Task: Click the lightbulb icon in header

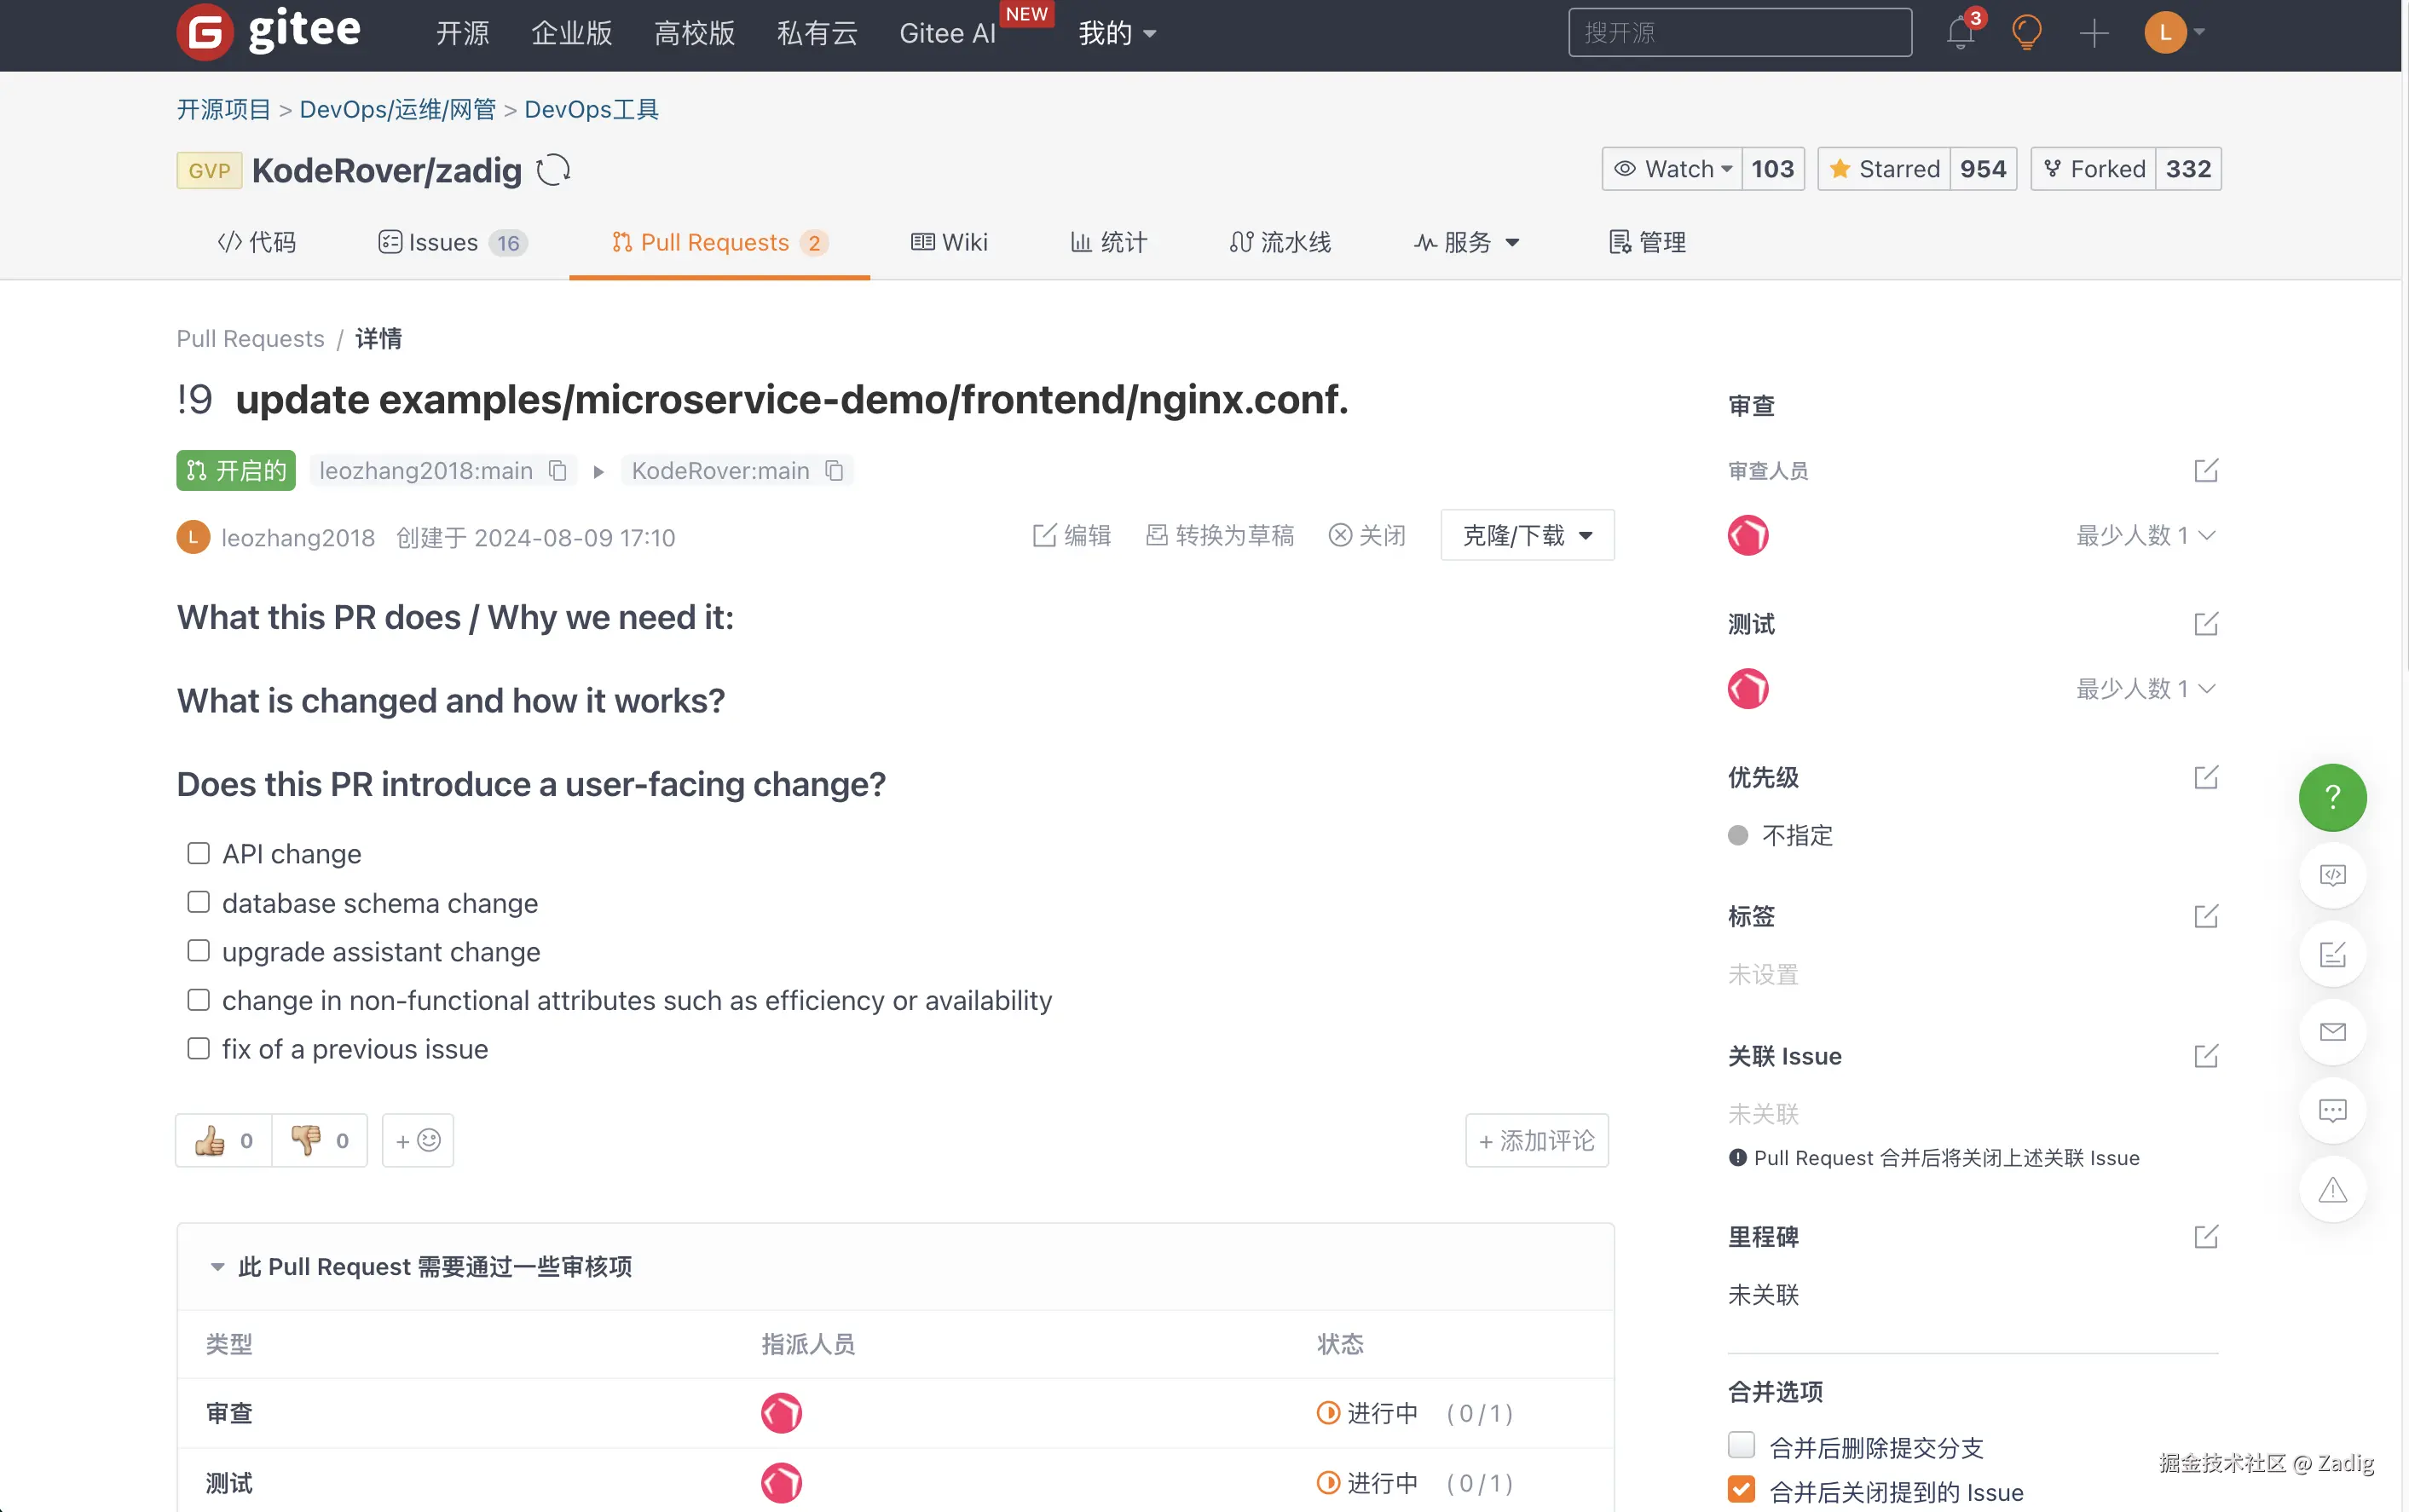Action: (x=2026, y=33)
